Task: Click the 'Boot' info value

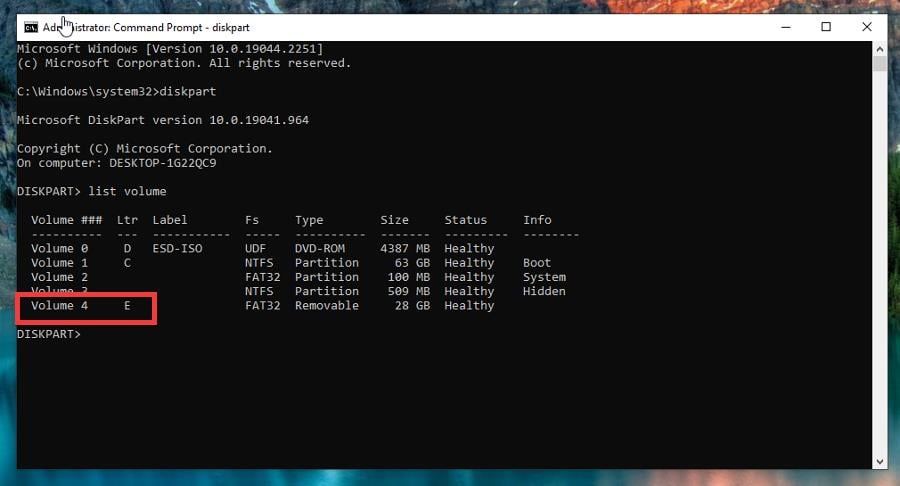Action: pos(537,263)
